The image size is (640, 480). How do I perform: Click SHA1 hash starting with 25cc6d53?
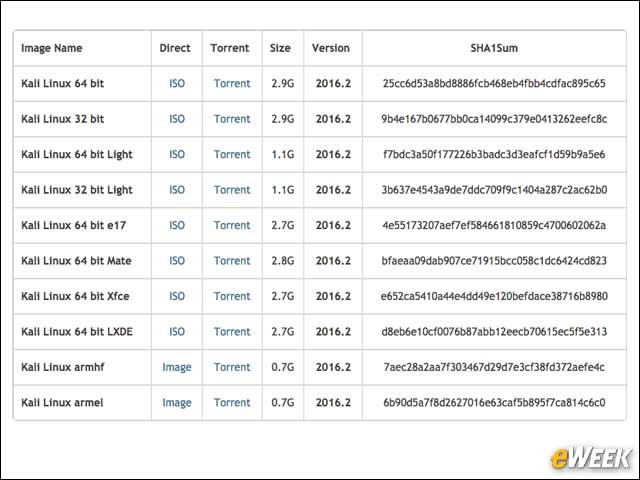(494, 83)
